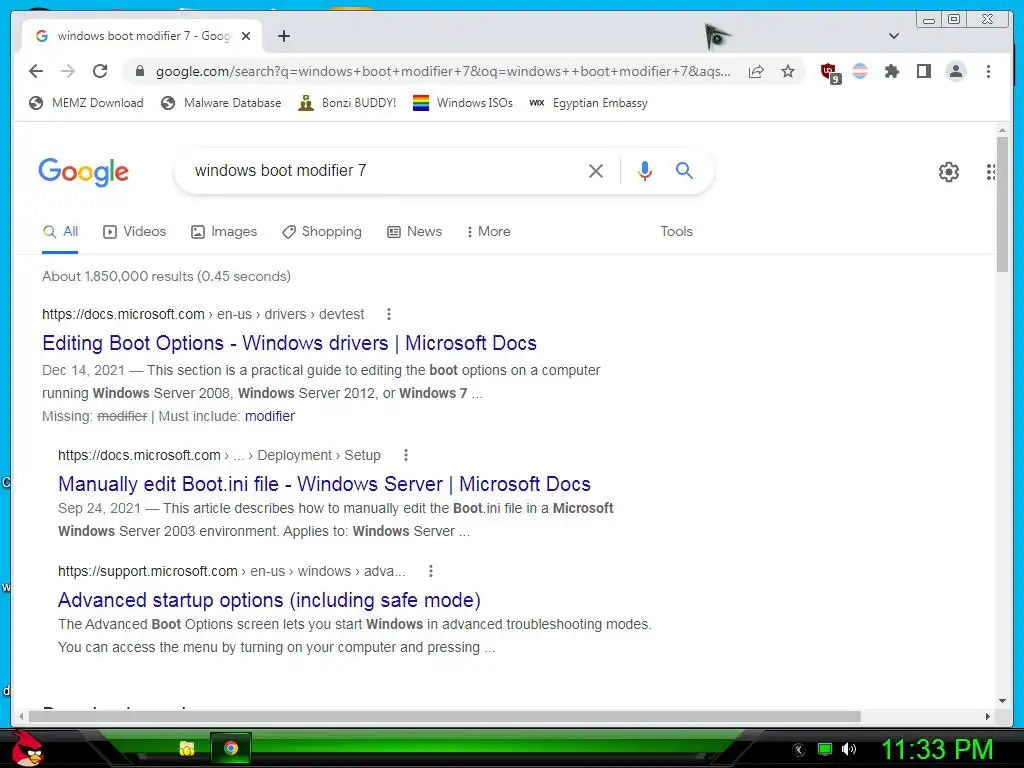
Task: Open the Malware Database bookmark
Action: click(x=221, y=103)
